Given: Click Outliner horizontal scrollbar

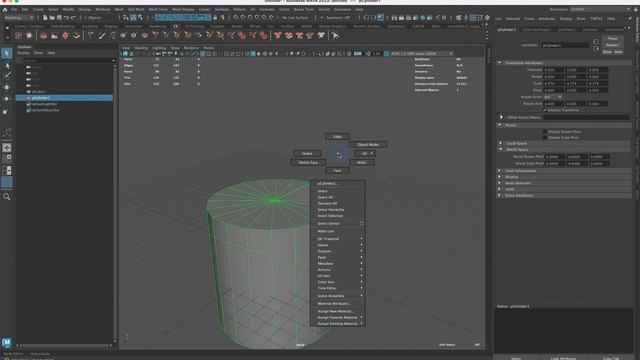Looking at the screenshot, I should [64, 345].
